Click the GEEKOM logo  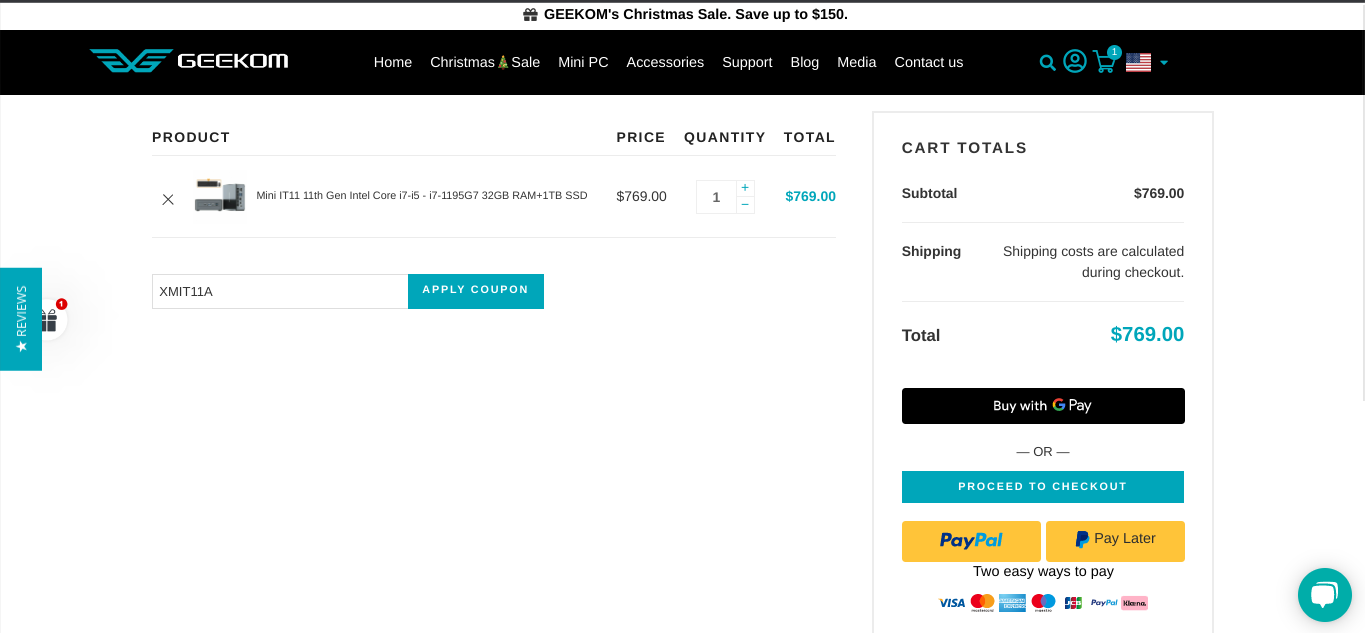(x=189, y=61)
